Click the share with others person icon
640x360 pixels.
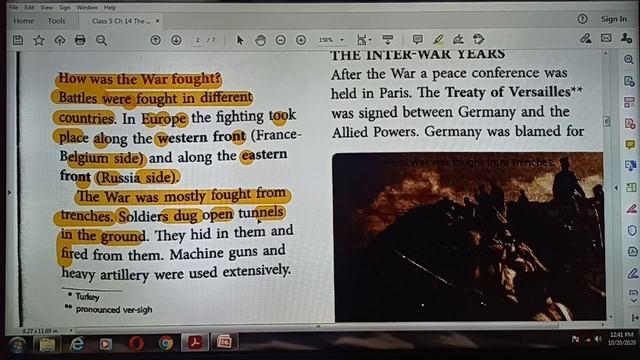(626, 38)
